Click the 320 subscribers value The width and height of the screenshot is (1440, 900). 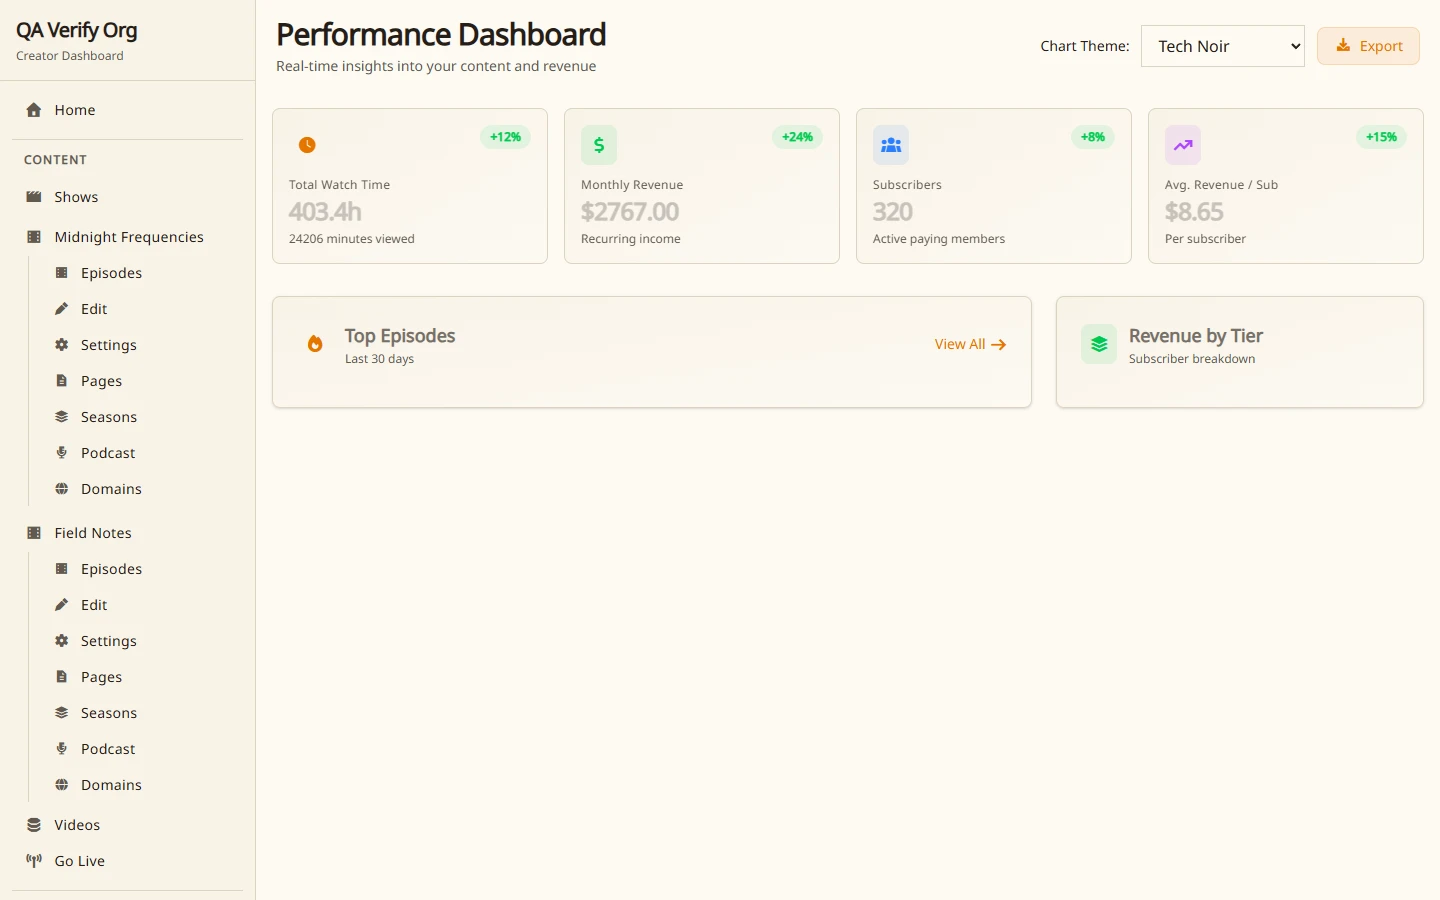pos(893,212)
